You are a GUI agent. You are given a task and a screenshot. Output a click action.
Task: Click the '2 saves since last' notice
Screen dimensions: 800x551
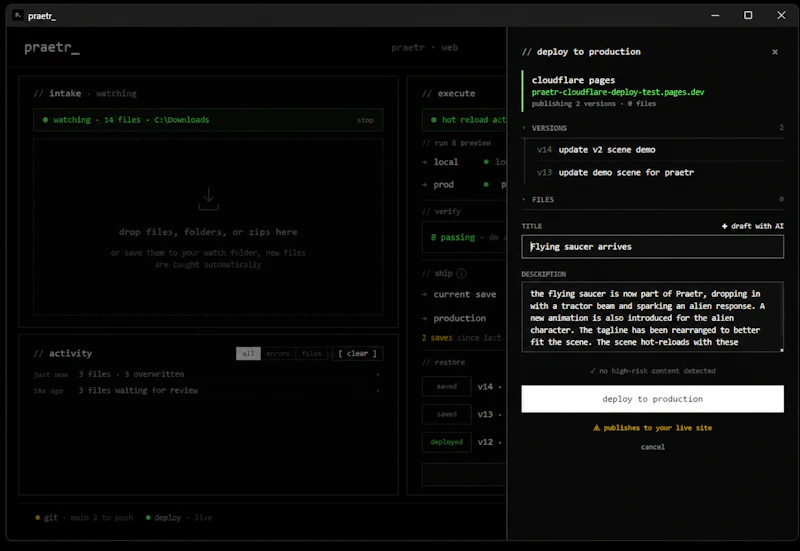[x=461, y=338]
